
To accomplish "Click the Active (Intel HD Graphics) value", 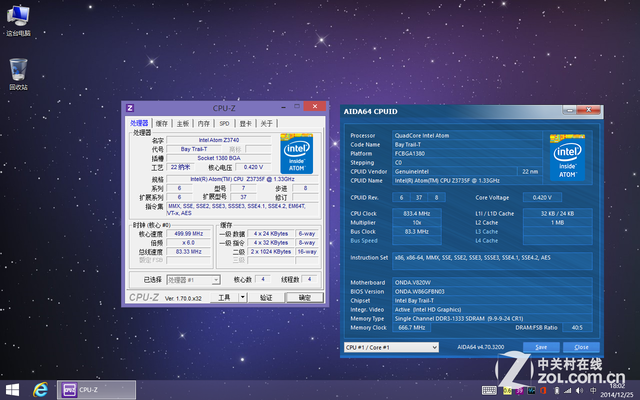I will coord(492,309).
